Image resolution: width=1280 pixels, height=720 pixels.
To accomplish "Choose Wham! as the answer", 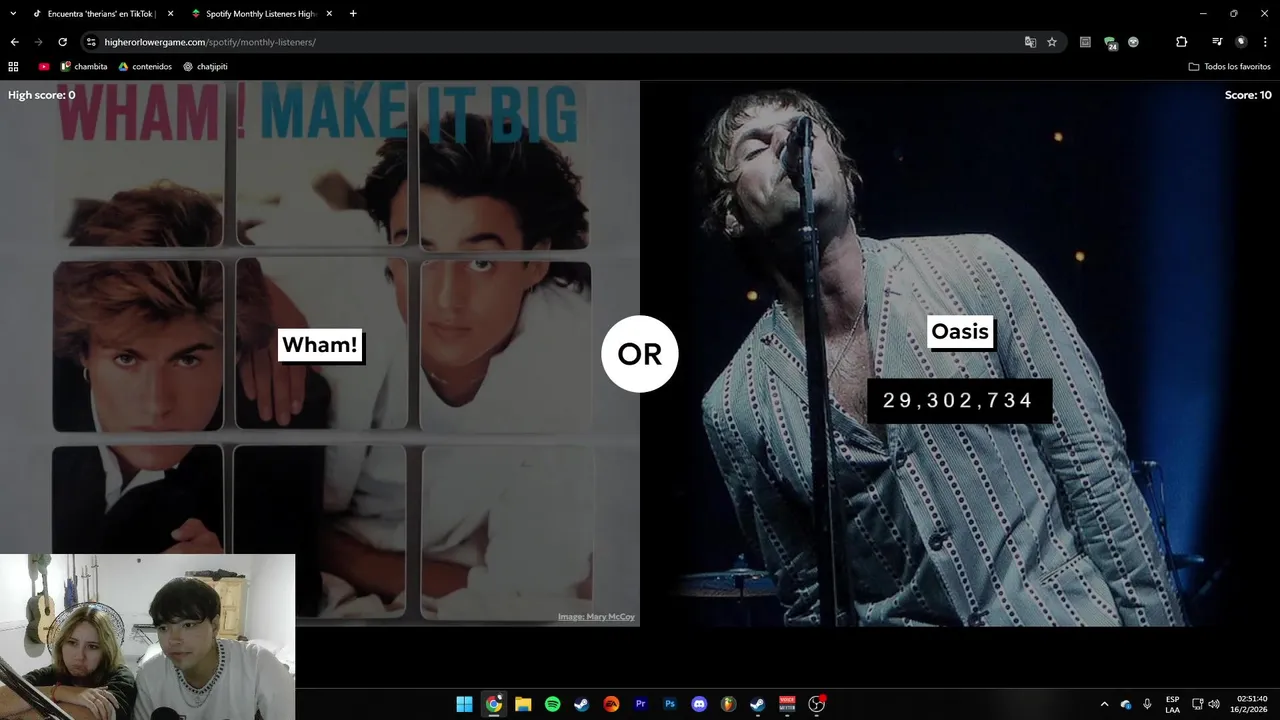I will click(320, 345).
